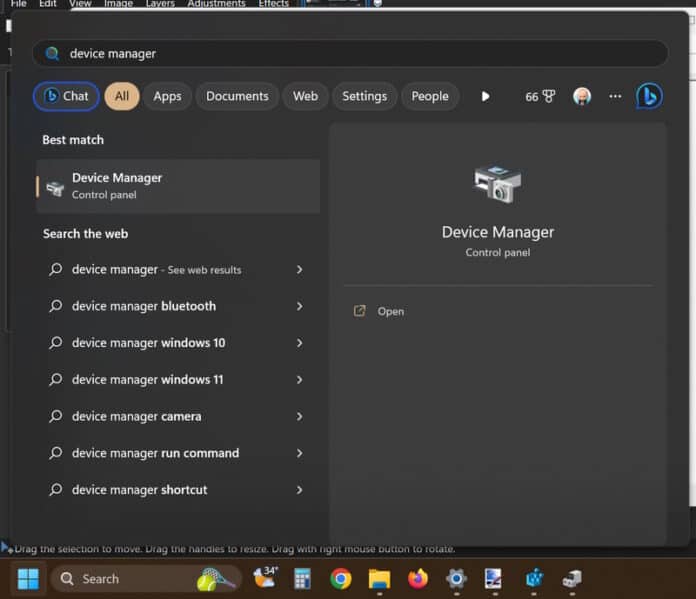Click the 66 rewards points trophy
The image size is (696, 599).
[x=540, y=96]
